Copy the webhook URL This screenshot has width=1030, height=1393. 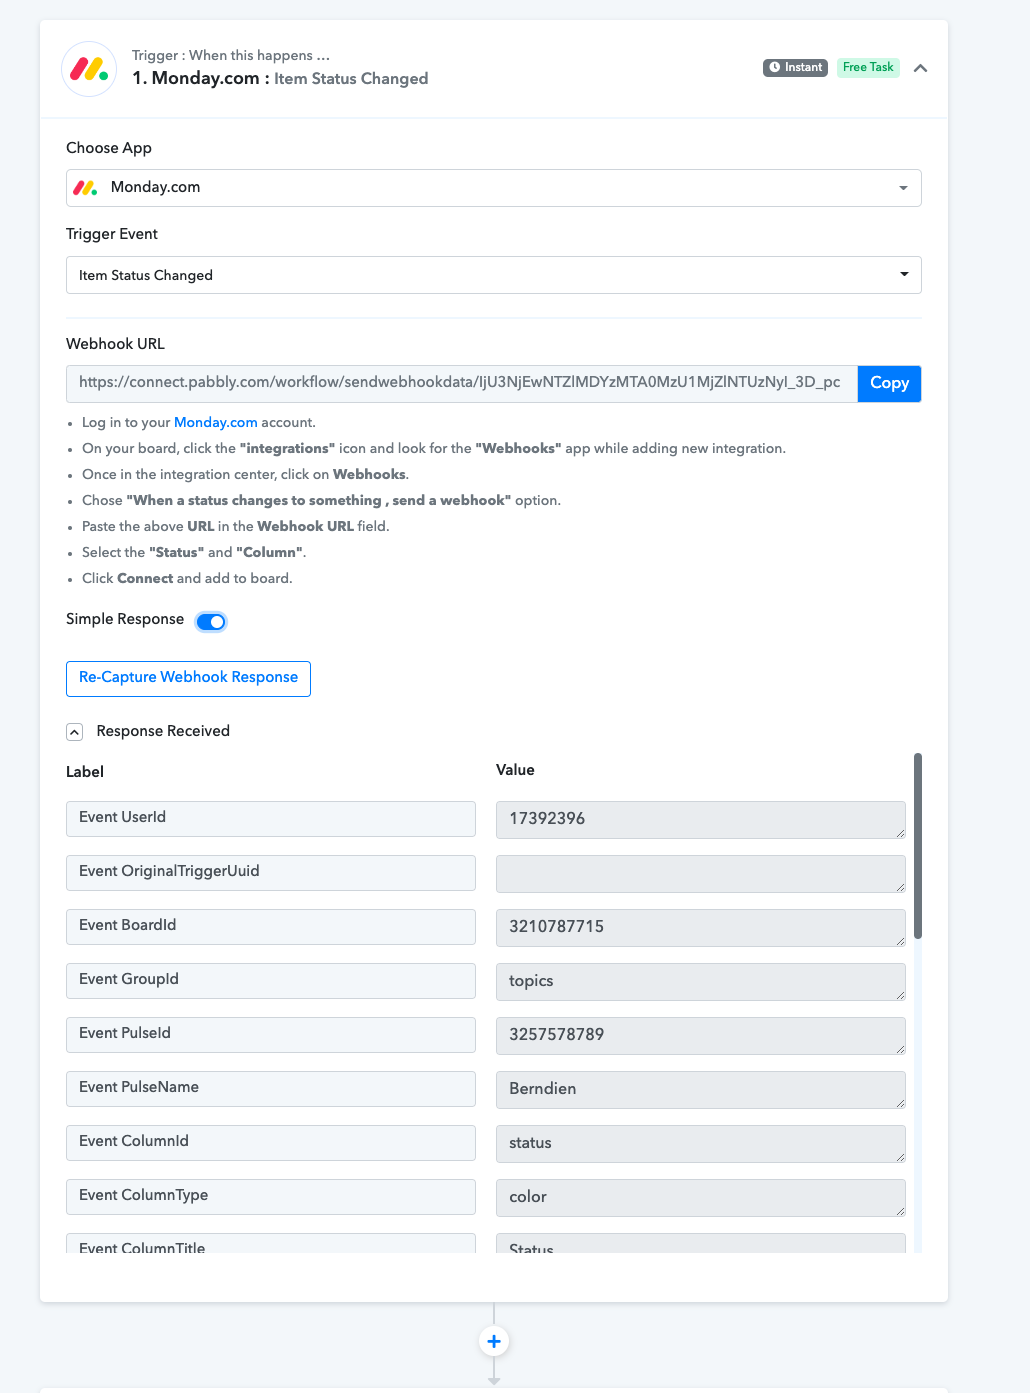[889, 383]
